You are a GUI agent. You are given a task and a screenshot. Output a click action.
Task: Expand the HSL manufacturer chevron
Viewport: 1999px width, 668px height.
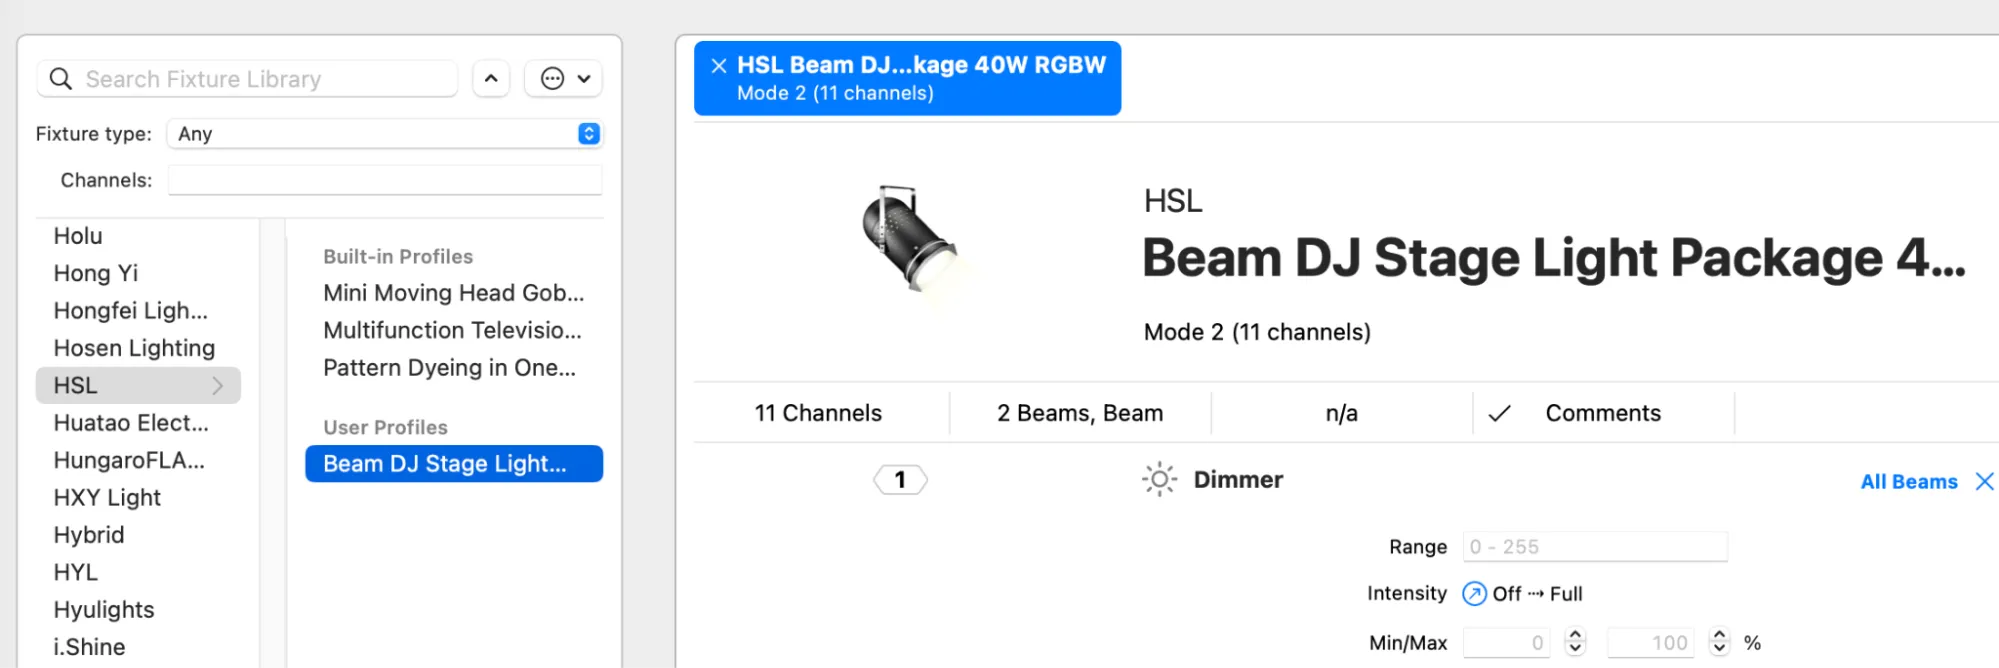(217, 386)
